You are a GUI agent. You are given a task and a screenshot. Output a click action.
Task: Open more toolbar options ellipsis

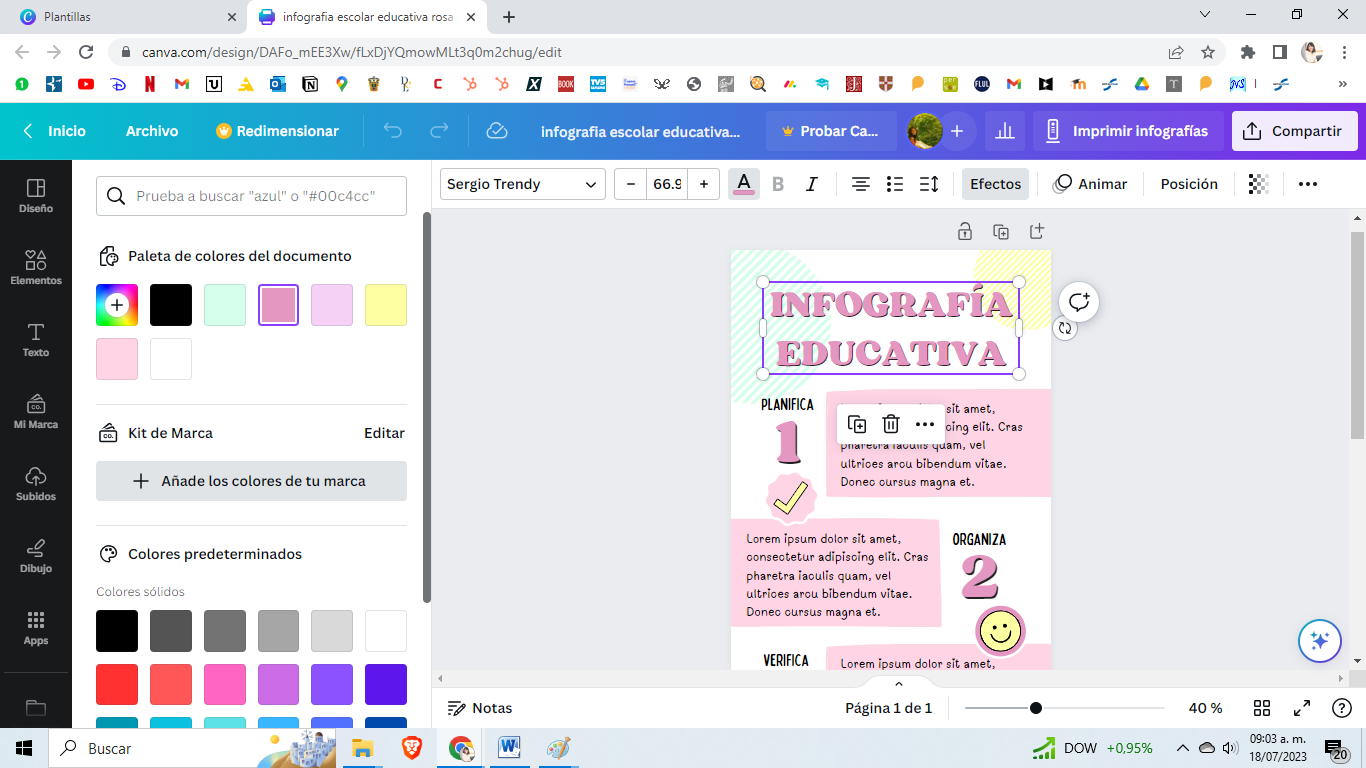[1307, 184]
